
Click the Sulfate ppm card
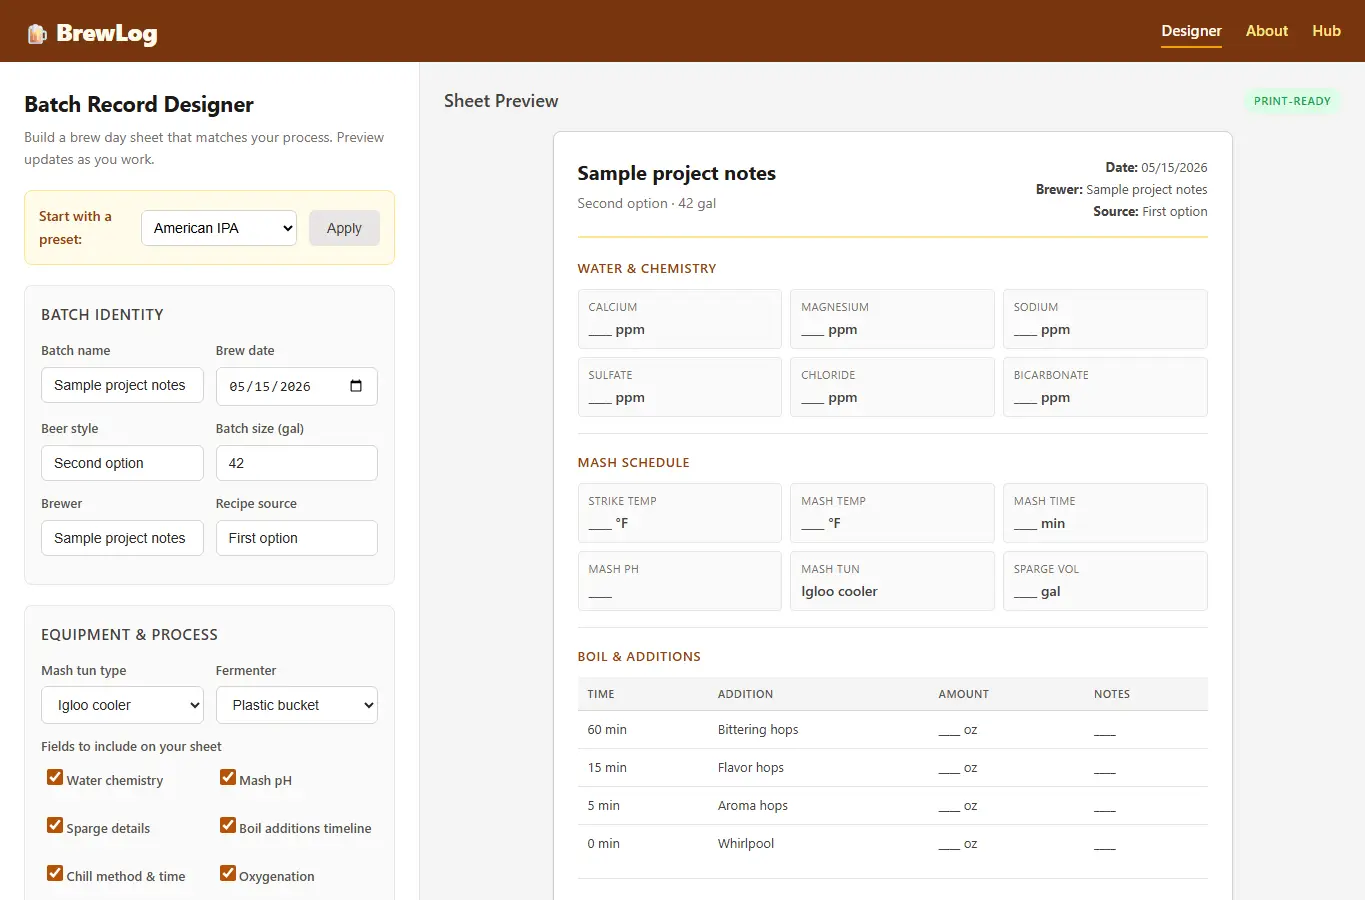(x=680, y=387)
